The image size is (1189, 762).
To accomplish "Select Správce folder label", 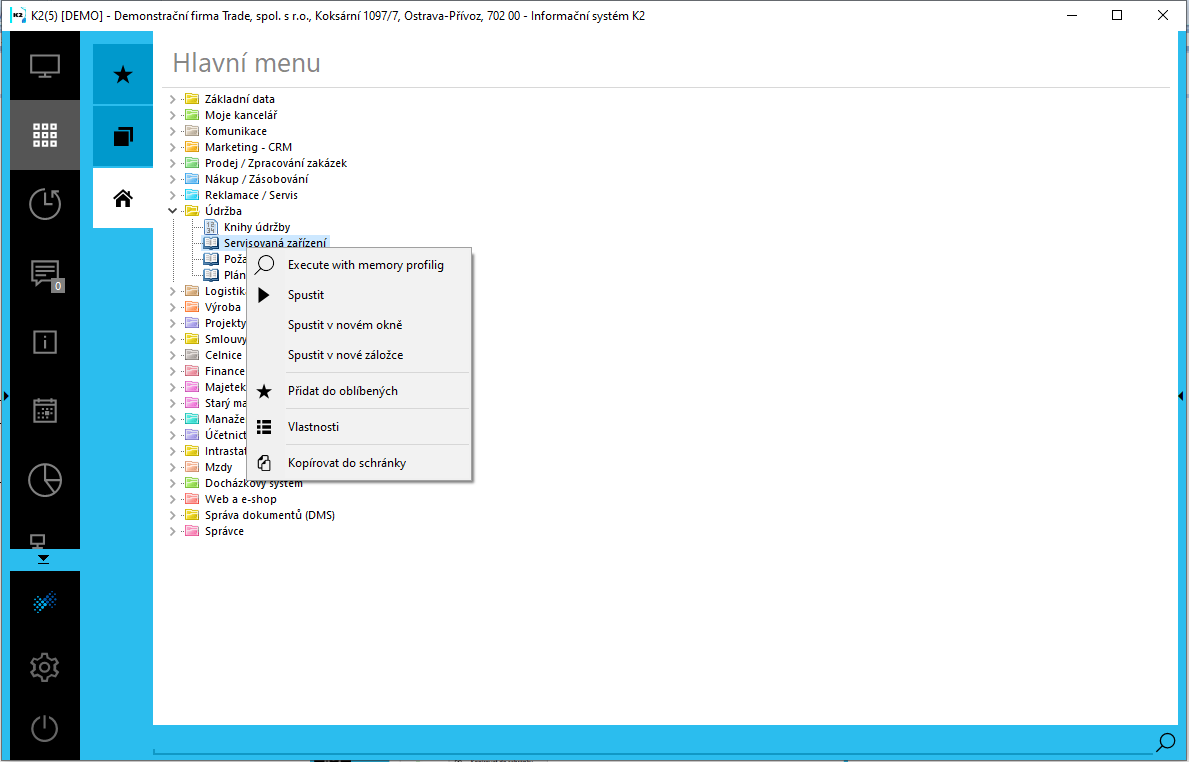I will (224, 532).
